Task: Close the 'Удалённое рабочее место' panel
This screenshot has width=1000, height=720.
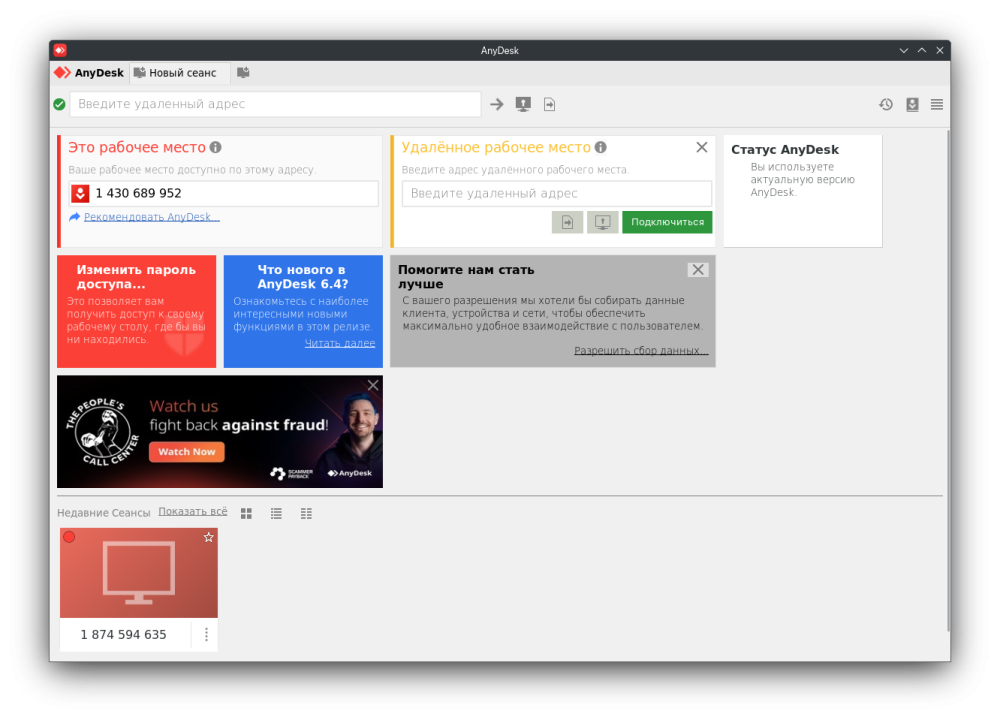Action: pyautogui.click(x=702, y=147)
